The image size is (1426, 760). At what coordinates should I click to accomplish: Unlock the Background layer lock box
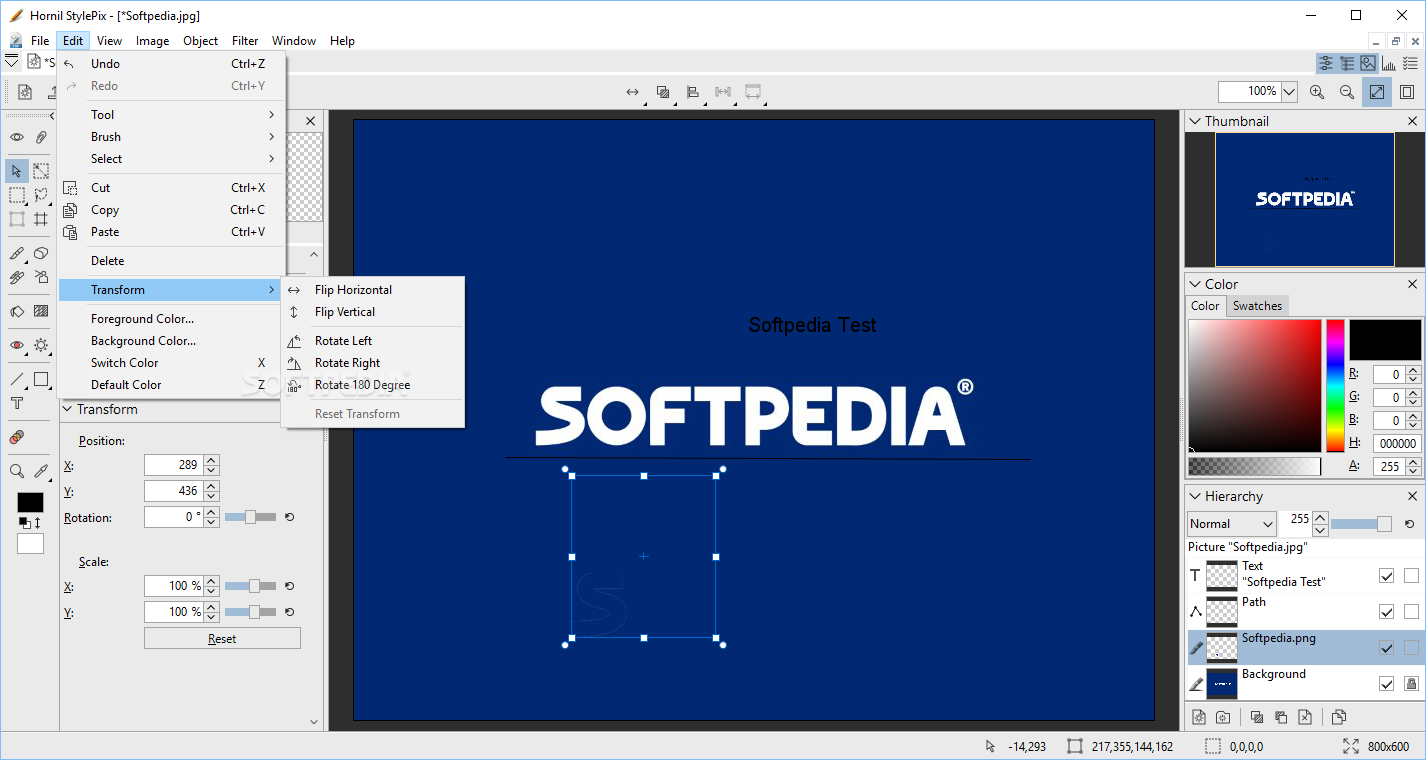(1411, 684)
